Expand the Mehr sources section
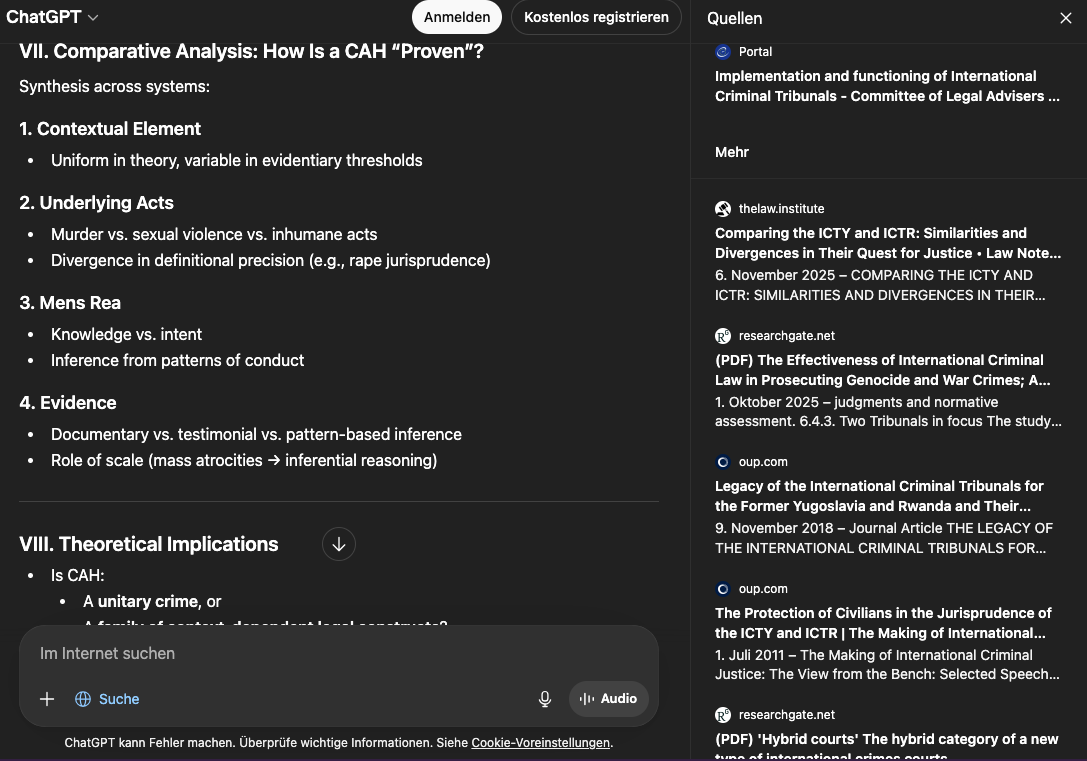The width and height of the screenshot is (1087, 761). click(732, 152)
